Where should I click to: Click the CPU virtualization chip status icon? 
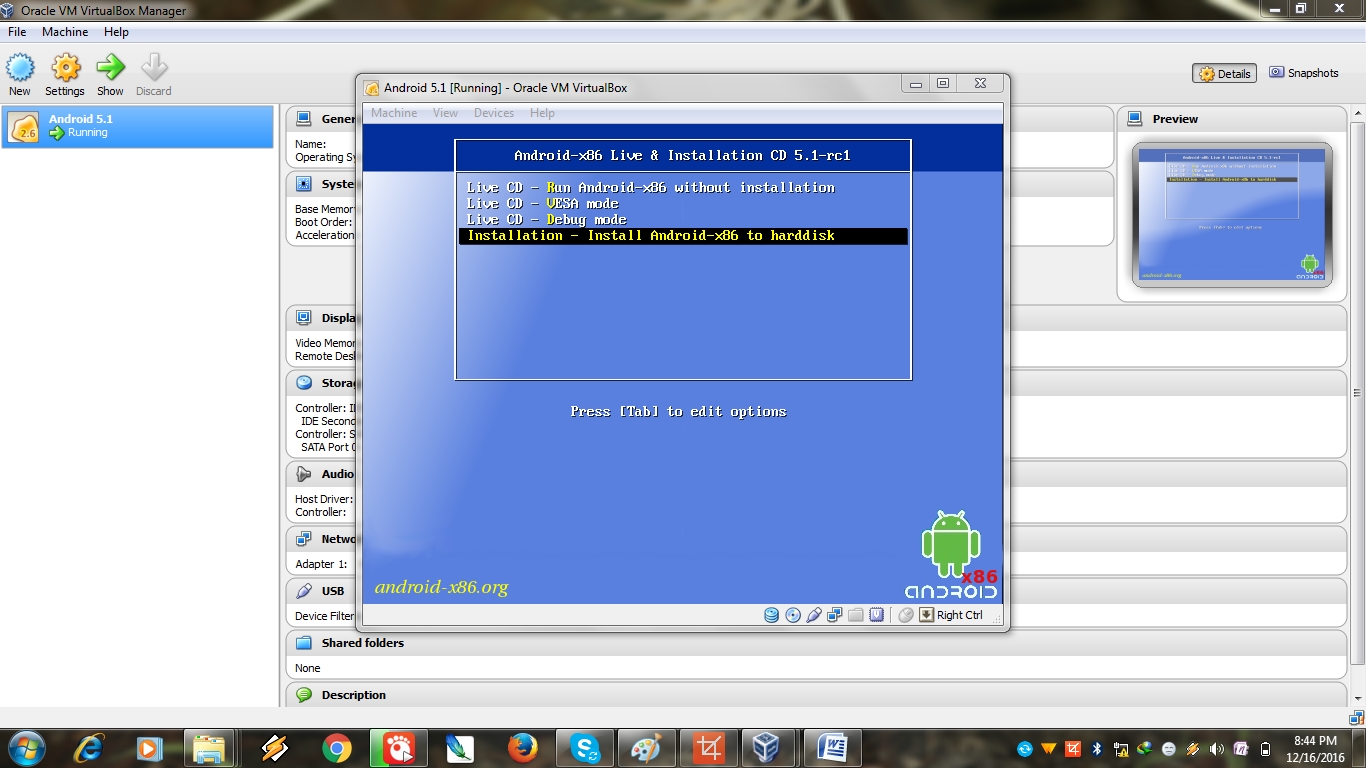tap(877, 615)
